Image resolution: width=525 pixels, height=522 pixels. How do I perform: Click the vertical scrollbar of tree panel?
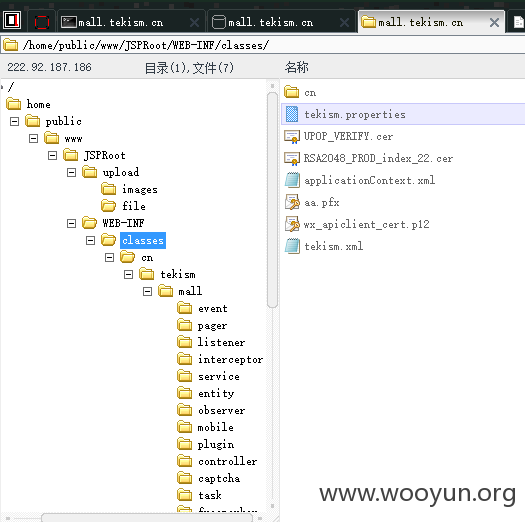tap(272, 200)
